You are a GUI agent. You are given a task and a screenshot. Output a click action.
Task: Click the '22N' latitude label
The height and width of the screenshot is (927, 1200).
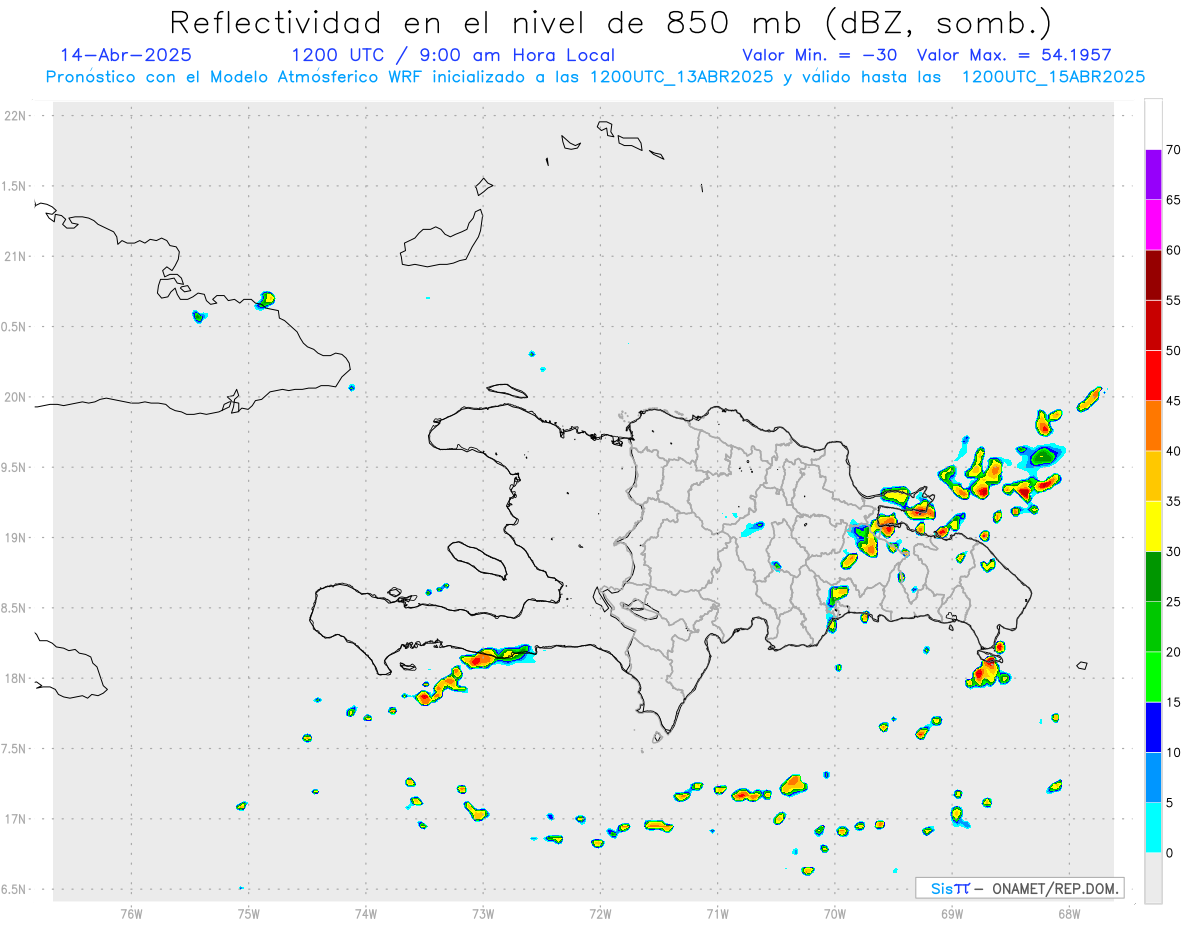(x=17, y=116)
